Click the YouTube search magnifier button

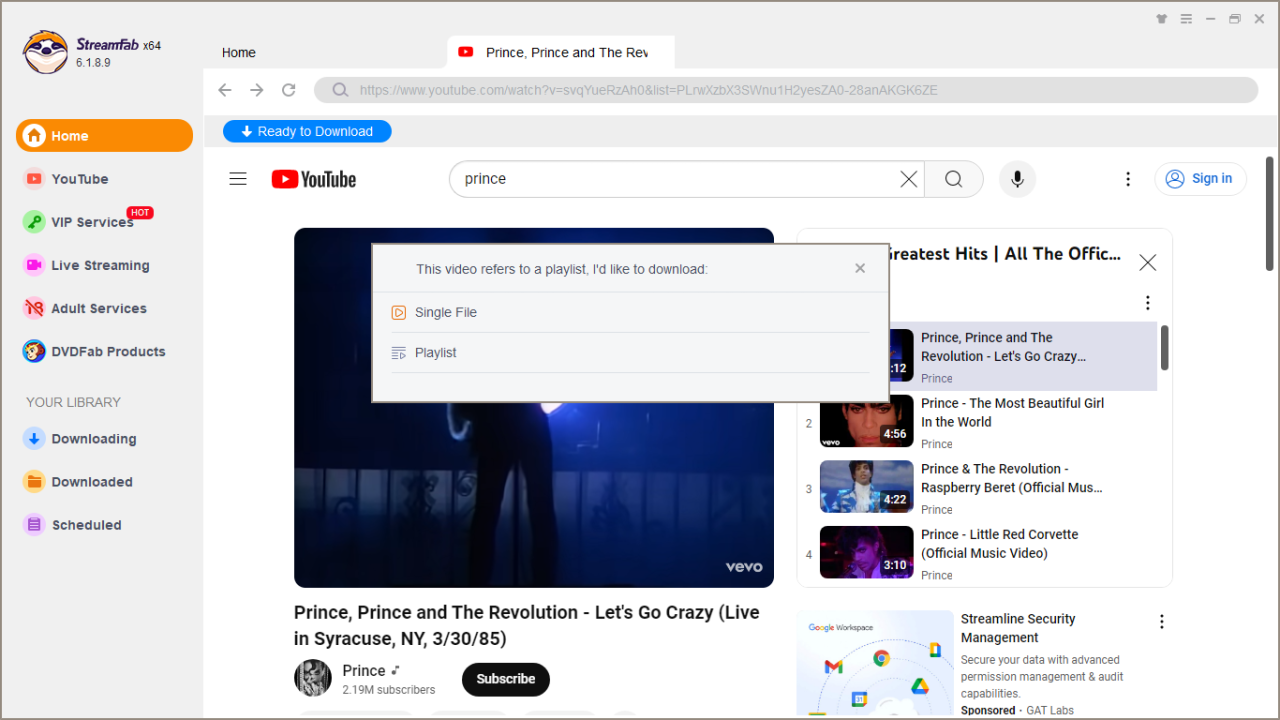[x=954, y=179]
